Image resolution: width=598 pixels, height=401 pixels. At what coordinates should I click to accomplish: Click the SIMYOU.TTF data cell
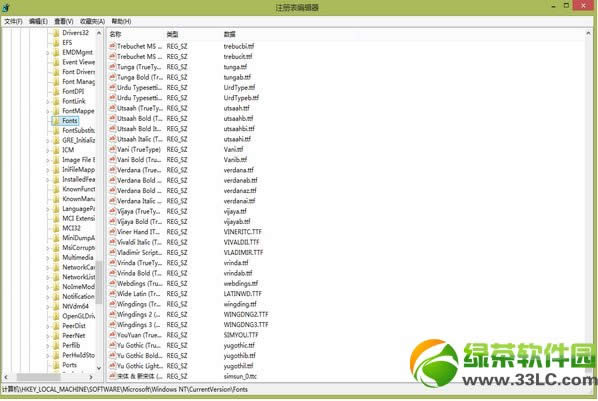241,335
